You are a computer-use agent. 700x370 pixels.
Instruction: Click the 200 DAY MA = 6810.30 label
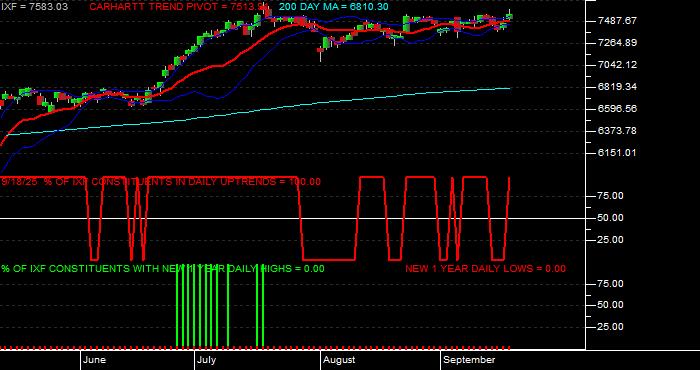[333, 7]
